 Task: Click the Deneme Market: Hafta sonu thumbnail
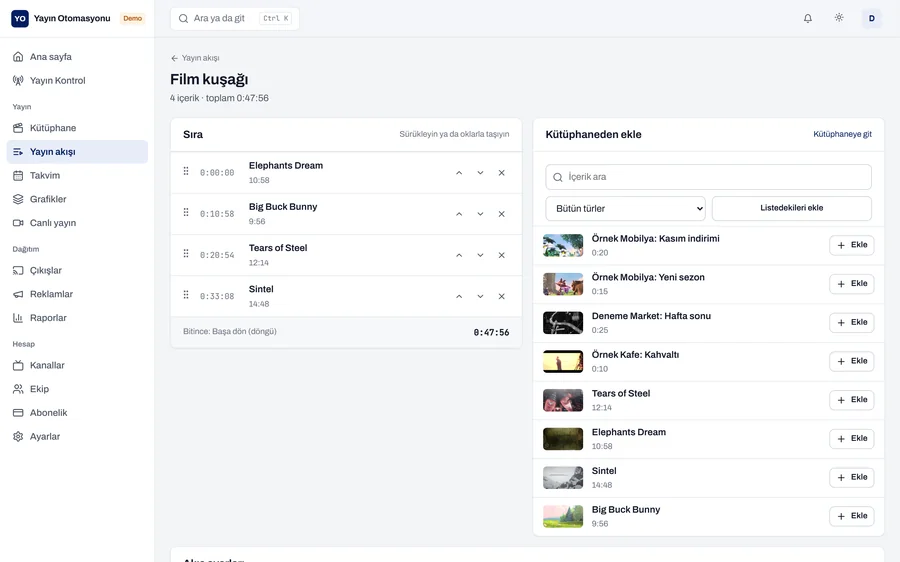tap(563, 323)
